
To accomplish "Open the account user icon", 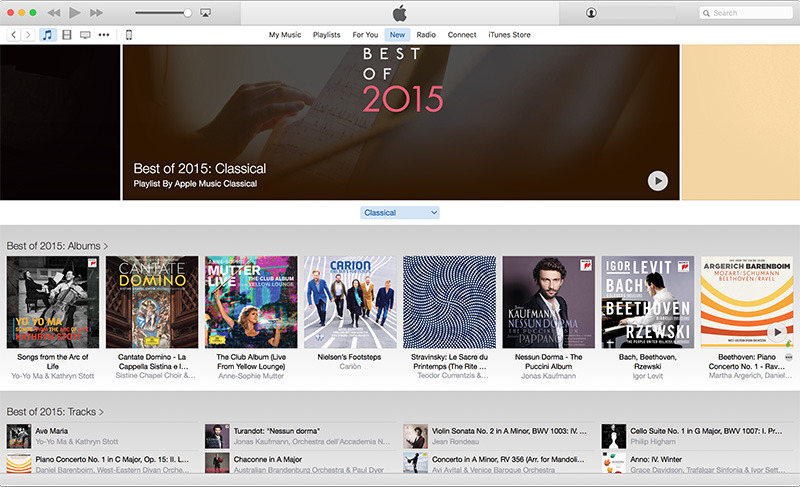I will (591, 13).
